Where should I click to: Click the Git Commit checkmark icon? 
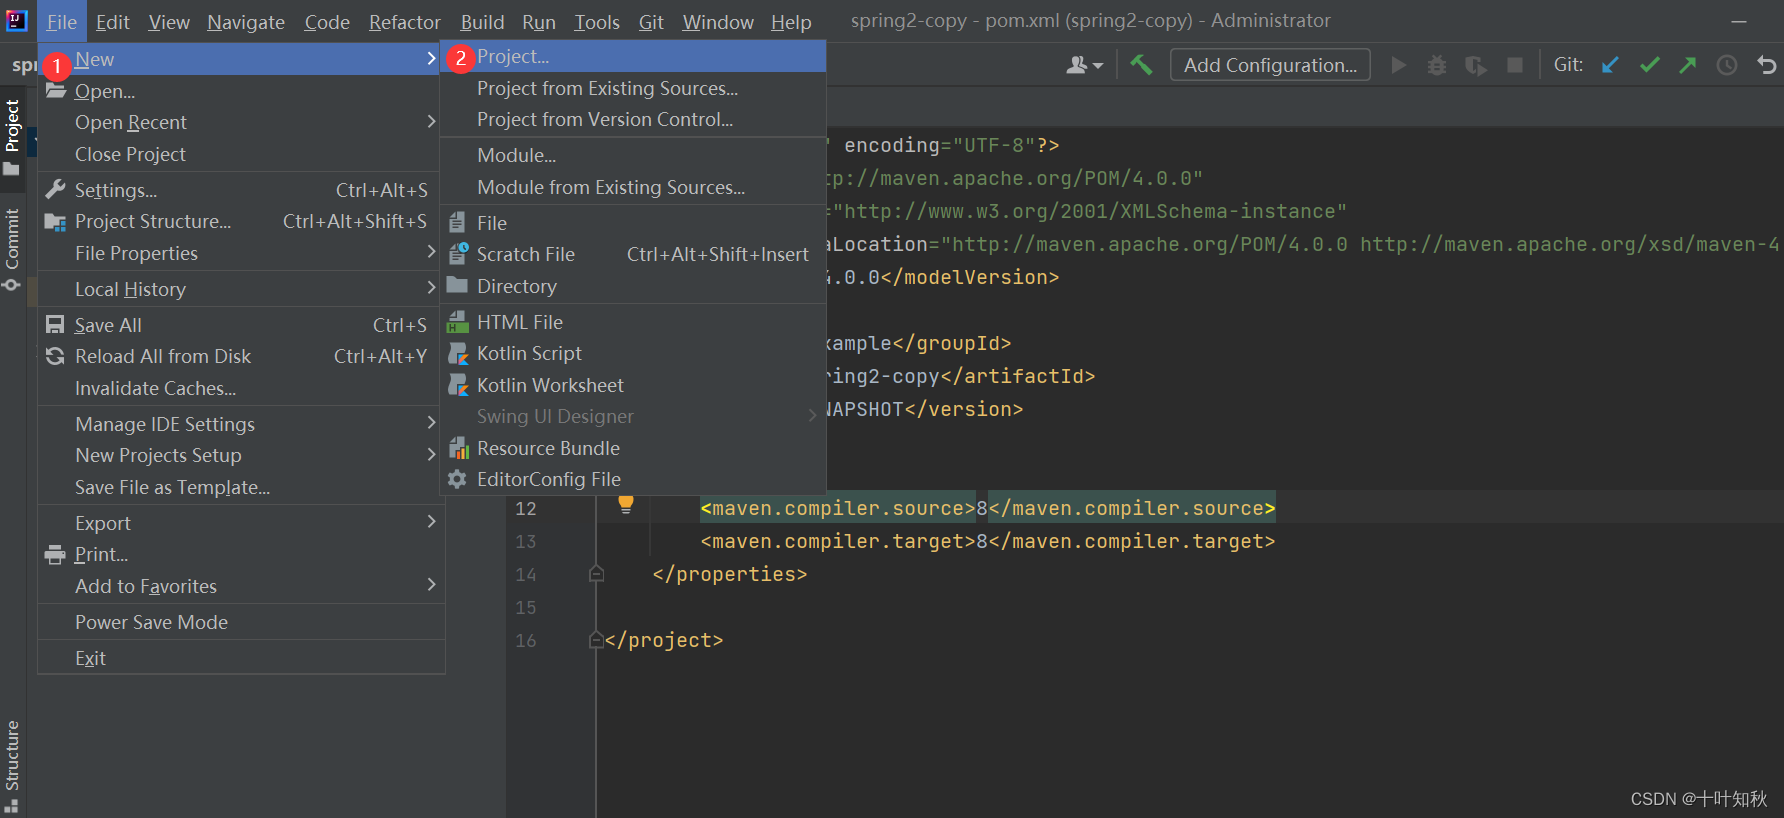[1649, 65]
